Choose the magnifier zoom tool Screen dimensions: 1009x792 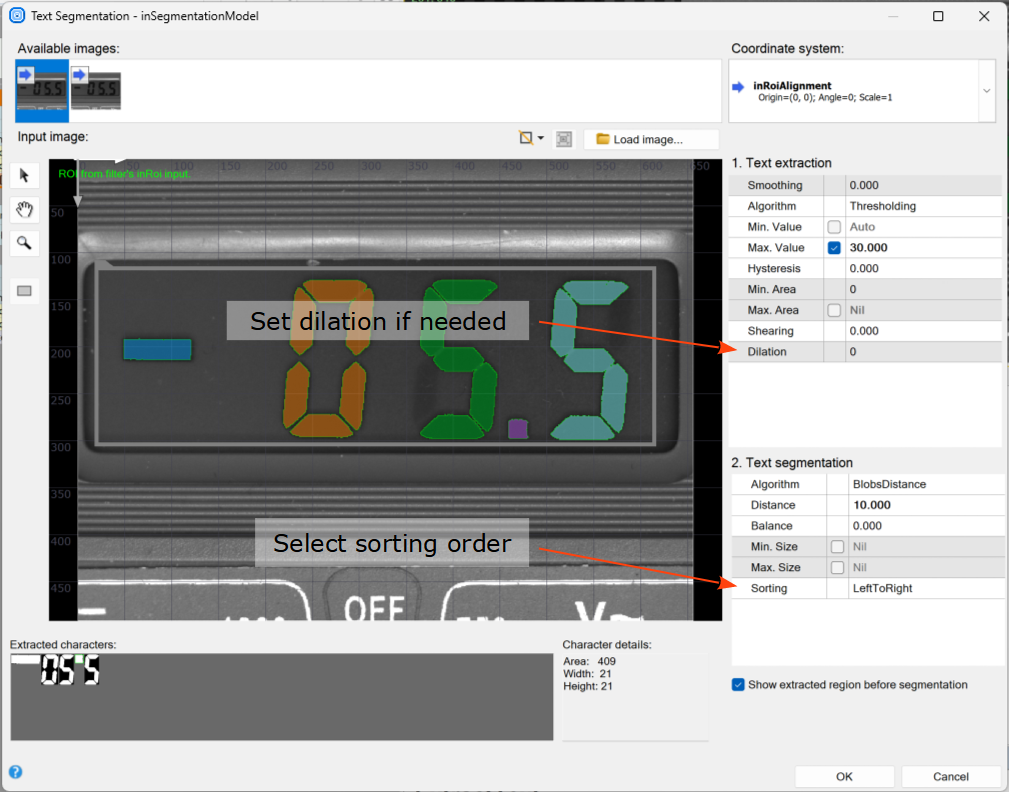24,242
